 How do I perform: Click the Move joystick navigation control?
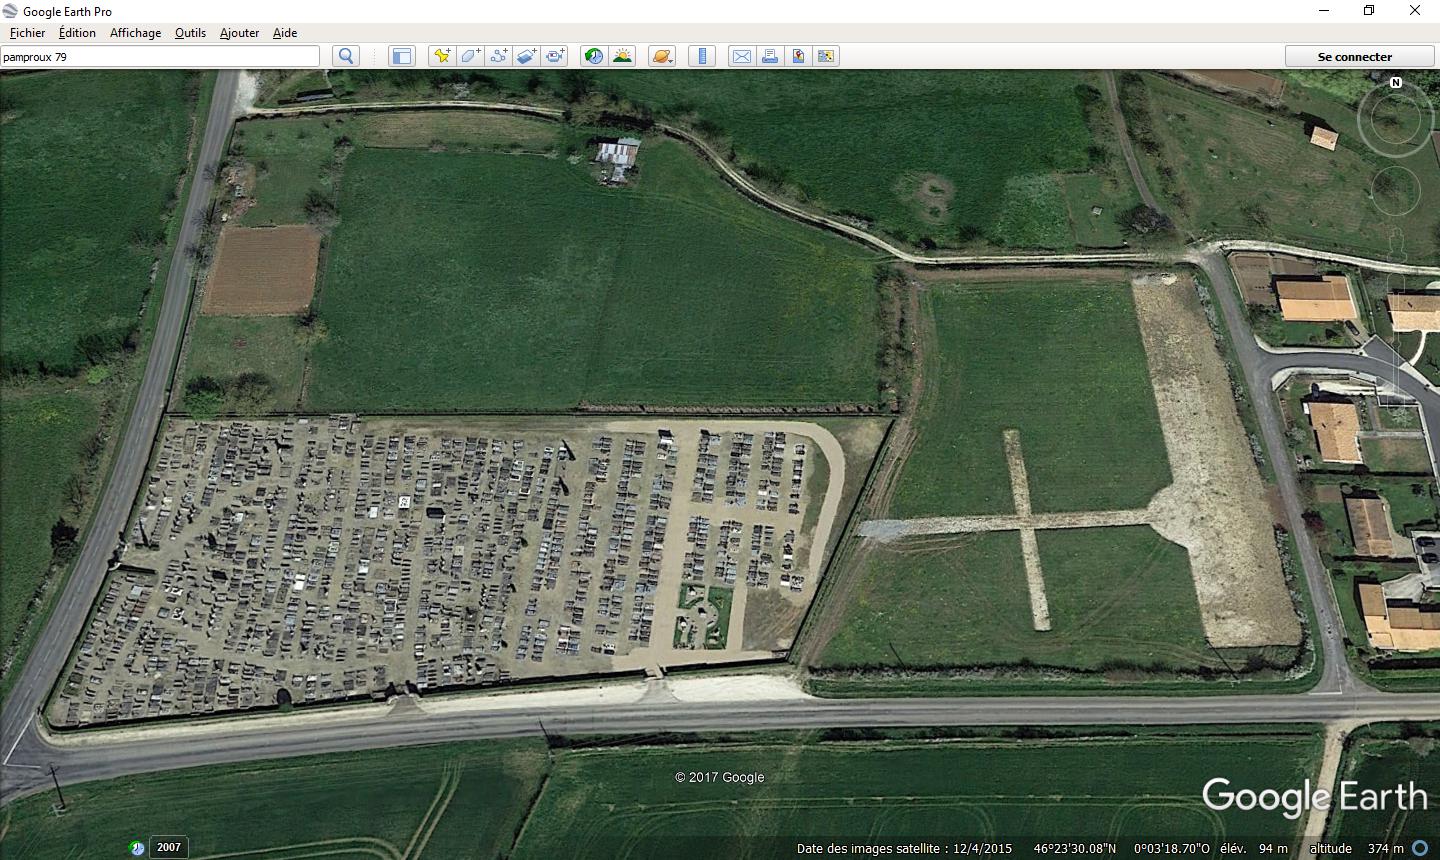coord(1395,190)
